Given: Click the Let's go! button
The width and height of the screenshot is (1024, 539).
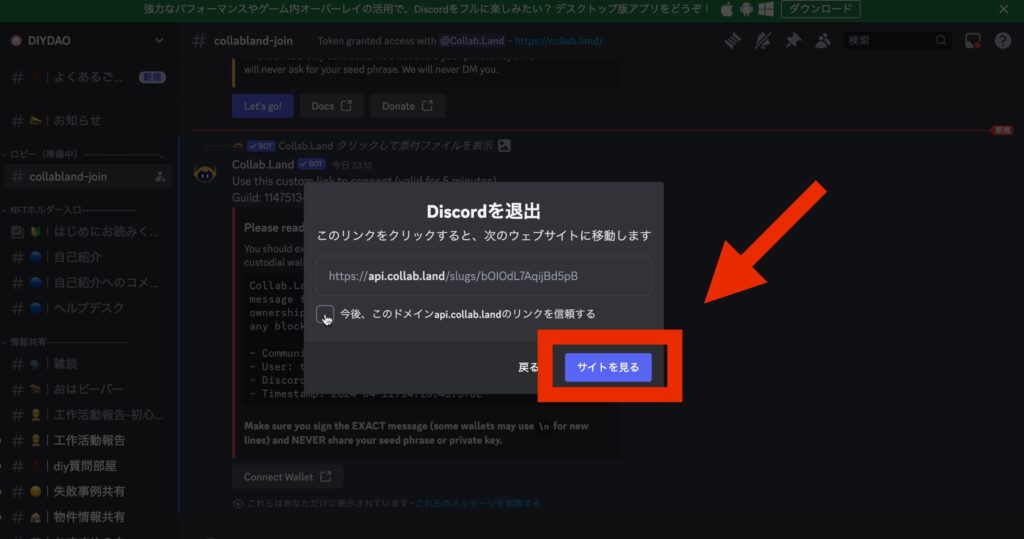Looking at the screenshot, I should [263, 106].
